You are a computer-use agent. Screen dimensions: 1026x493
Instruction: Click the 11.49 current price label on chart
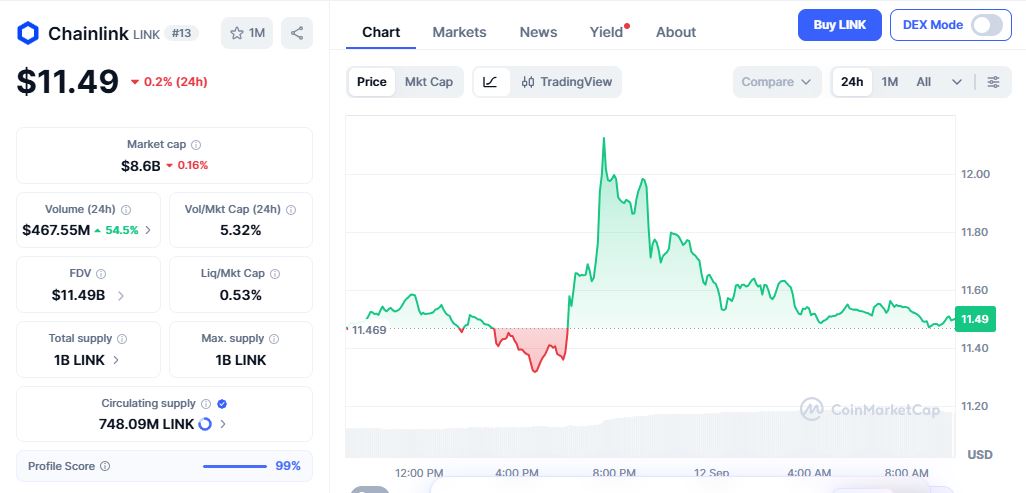click(975, 320)
